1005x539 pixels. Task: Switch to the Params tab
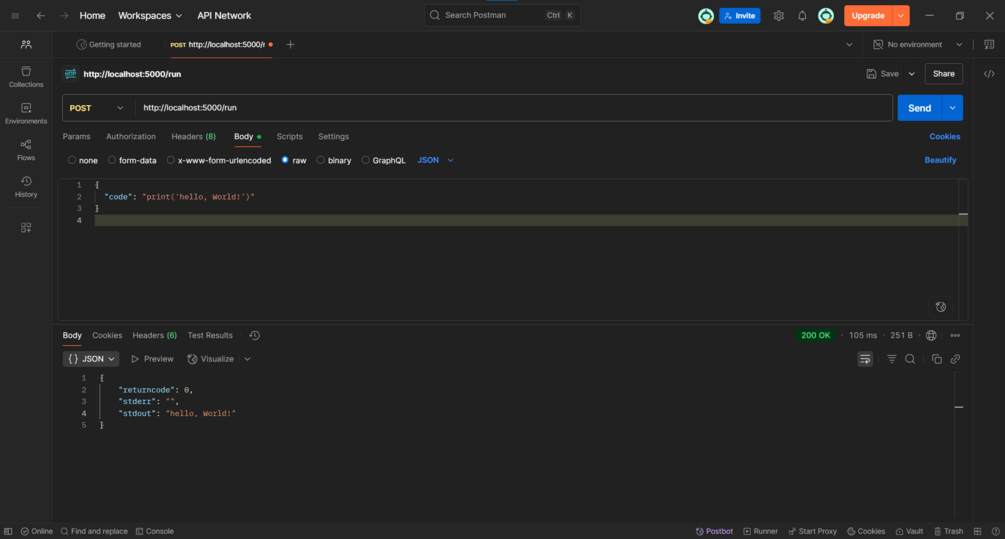tap(76, 137)
